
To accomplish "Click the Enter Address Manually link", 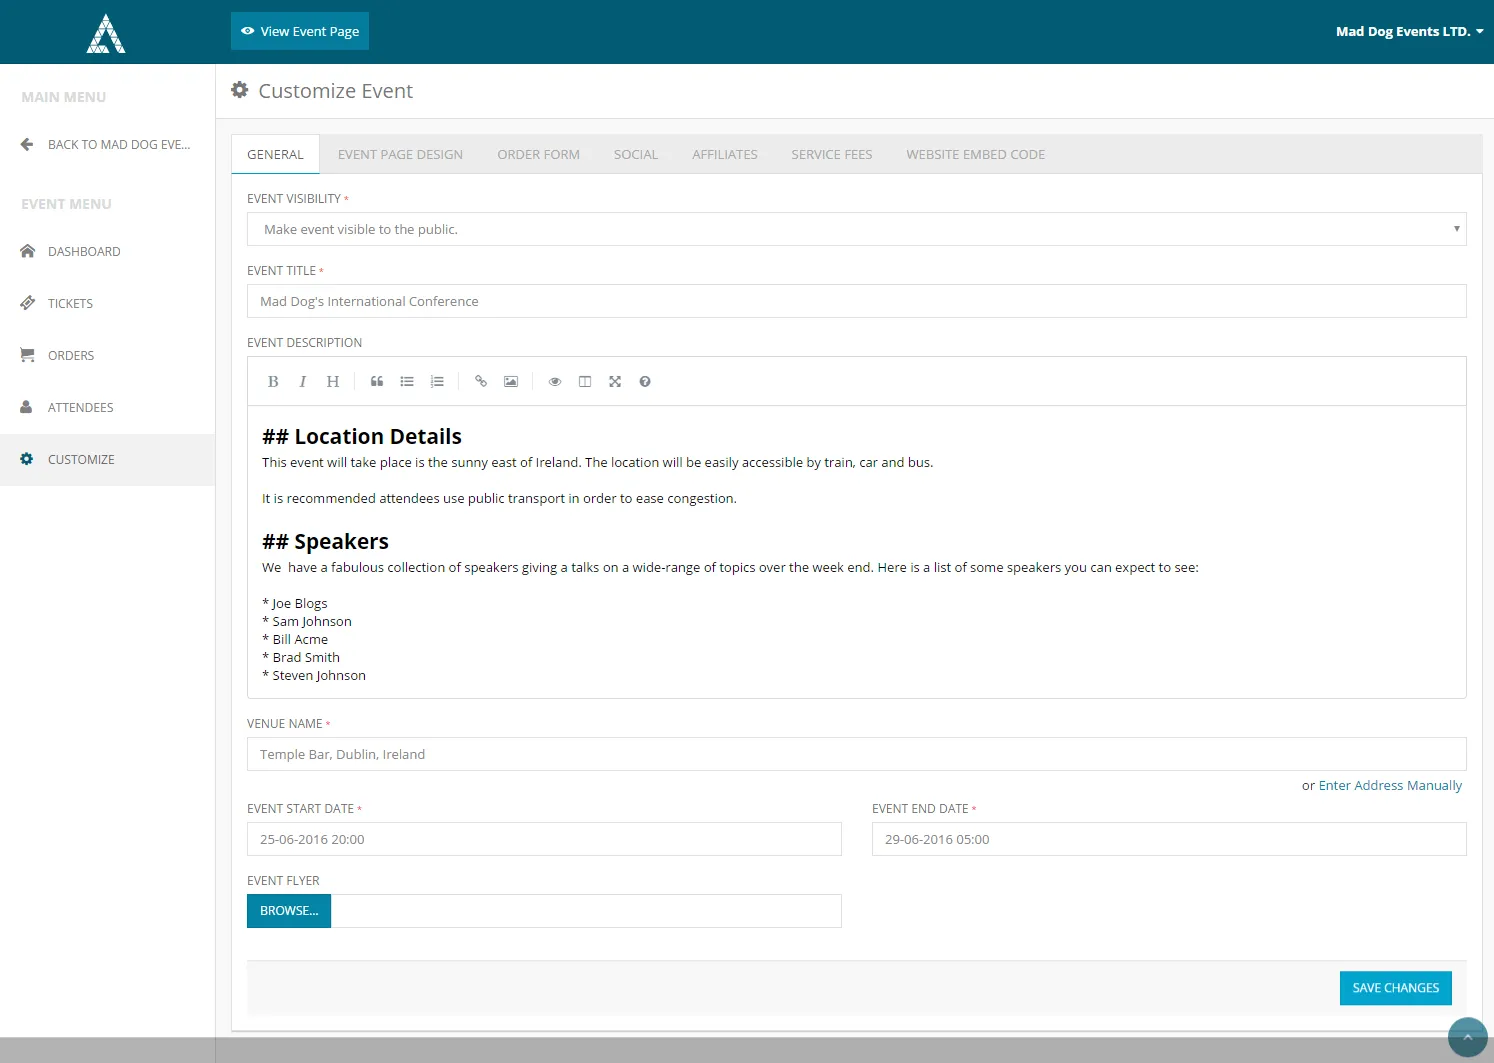I will 1389,785.
